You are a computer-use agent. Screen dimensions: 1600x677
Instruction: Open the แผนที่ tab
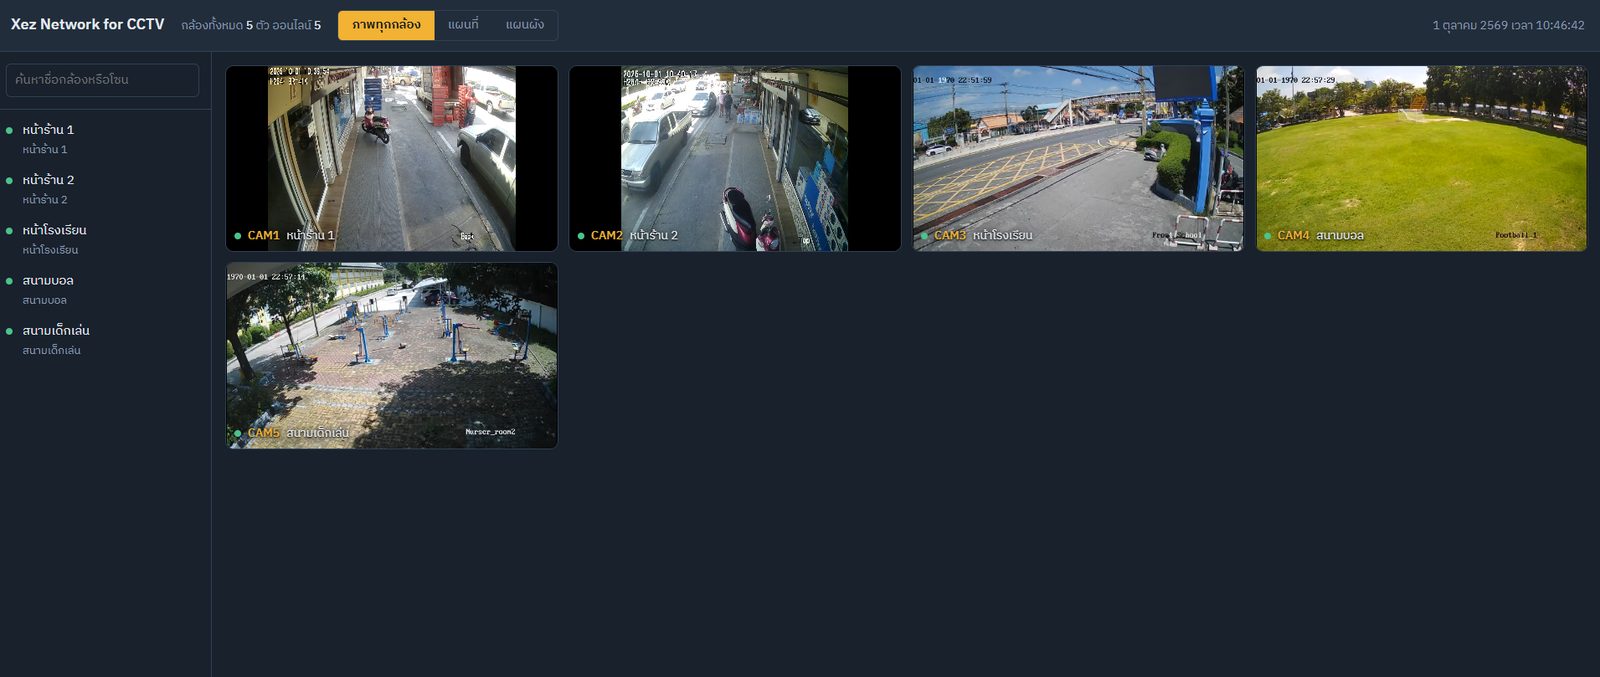click(x=463, y=25)
